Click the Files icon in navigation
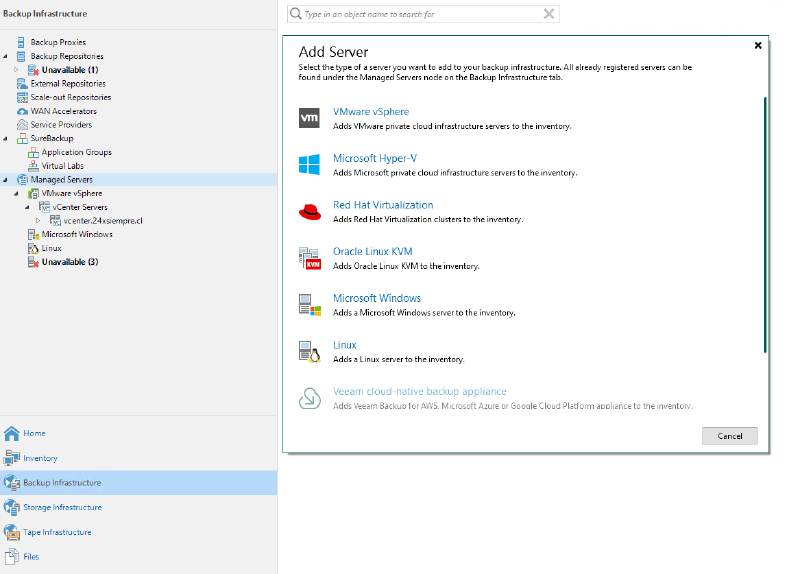This screenshot has height=574, width=800. 12,557
